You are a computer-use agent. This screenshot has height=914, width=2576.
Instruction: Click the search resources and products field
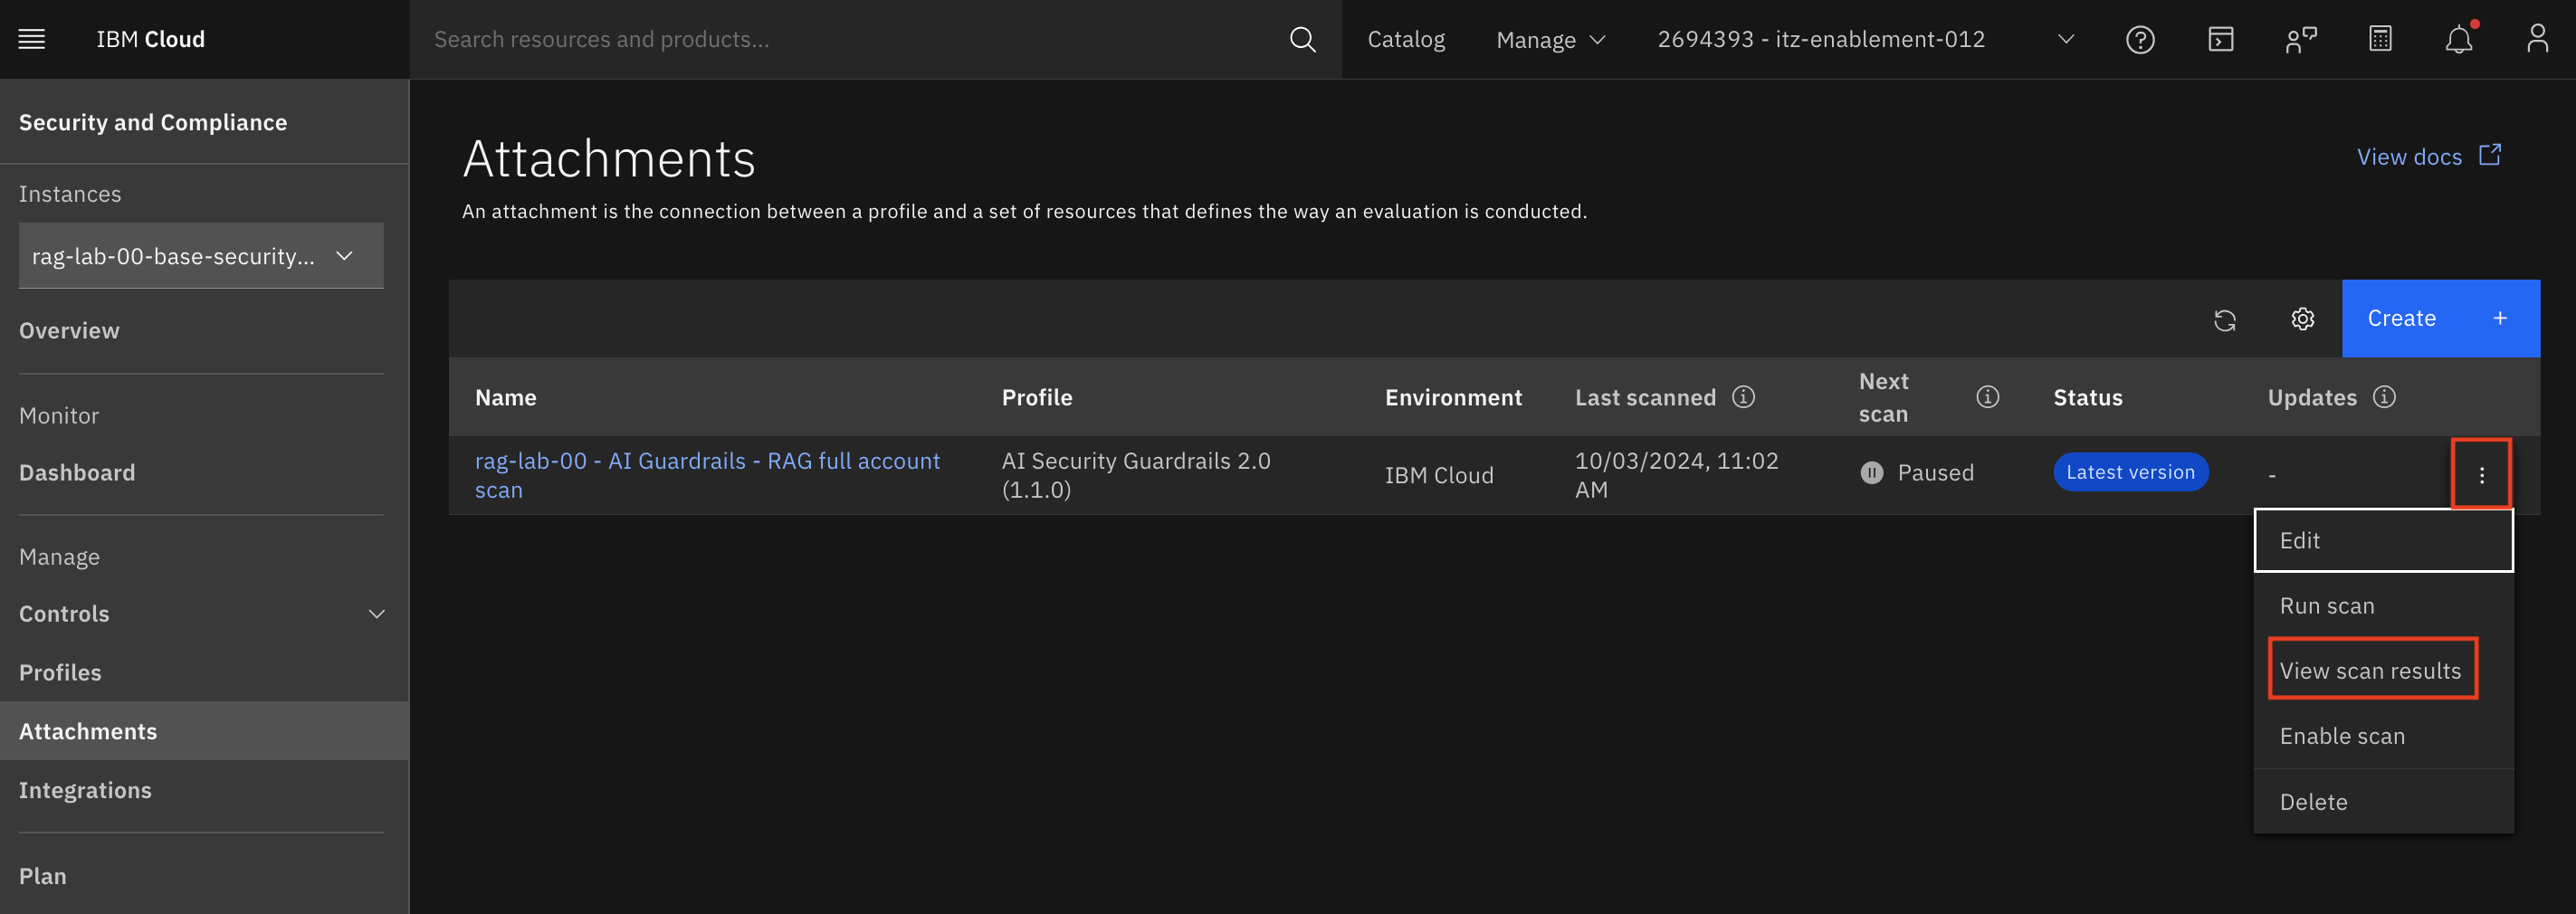[850, 39]
